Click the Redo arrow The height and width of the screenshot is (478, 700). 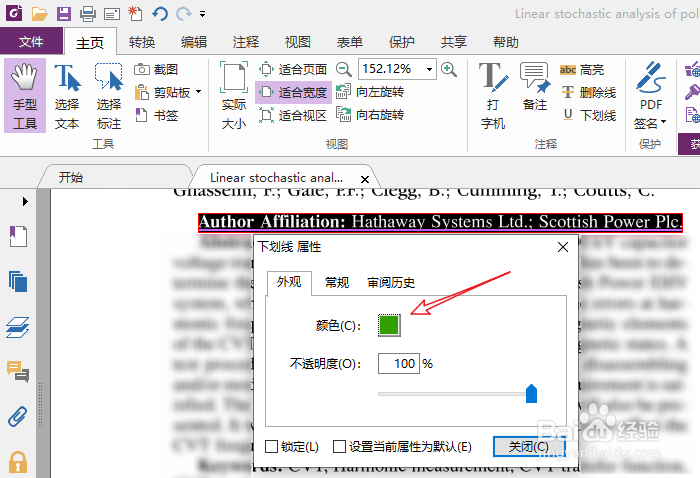[x=183, y=14]
